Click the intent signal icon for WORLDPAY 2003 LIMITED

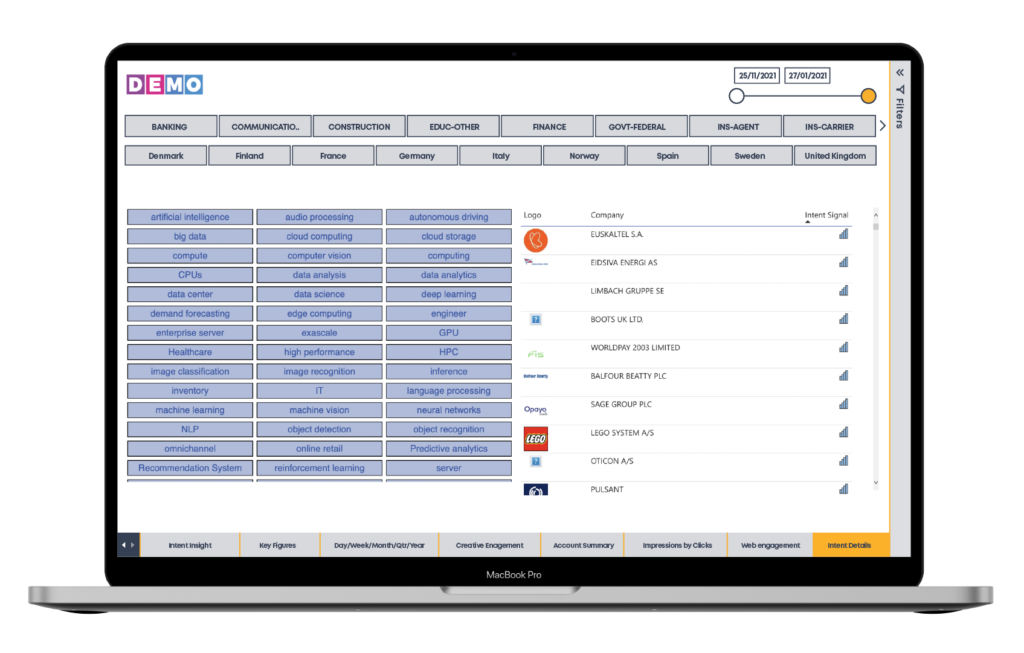843,347
